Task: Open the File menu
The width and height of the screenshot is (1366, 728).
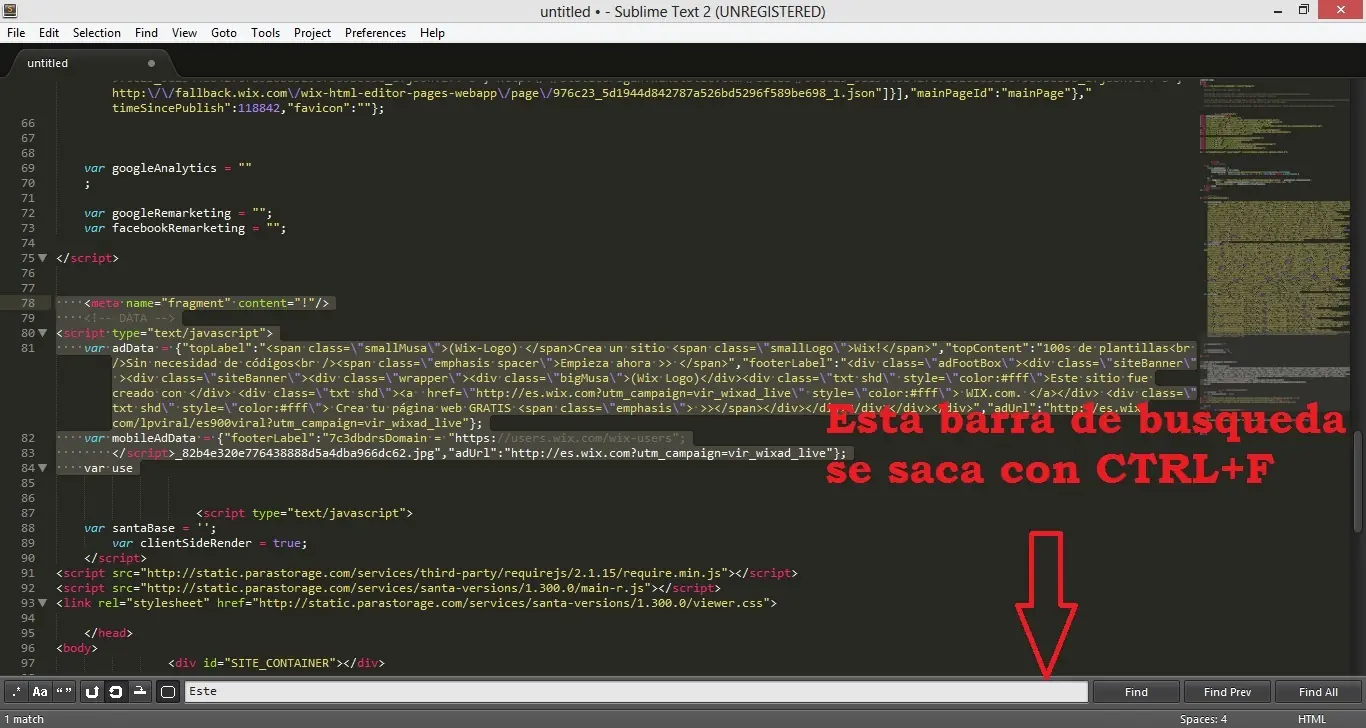Action: [x=16, y=33]
